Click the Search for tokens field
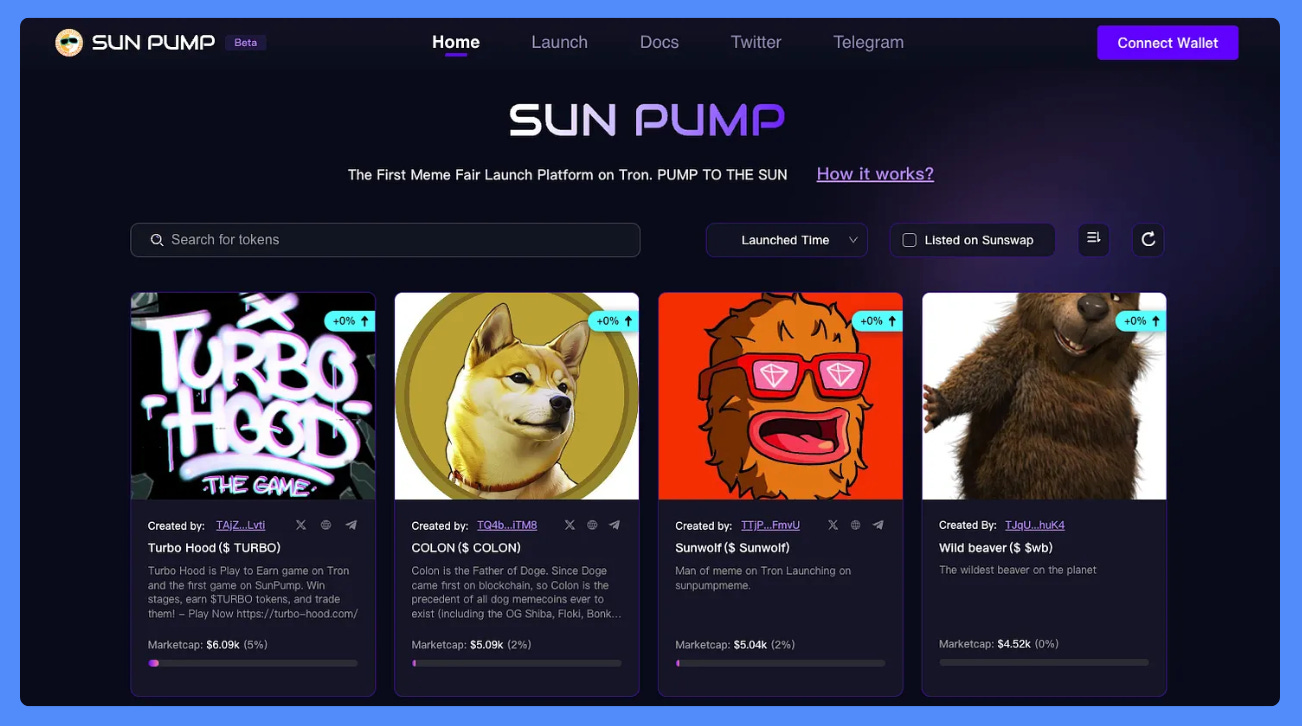Screen dimensions: 1302x726 (385, 240)
